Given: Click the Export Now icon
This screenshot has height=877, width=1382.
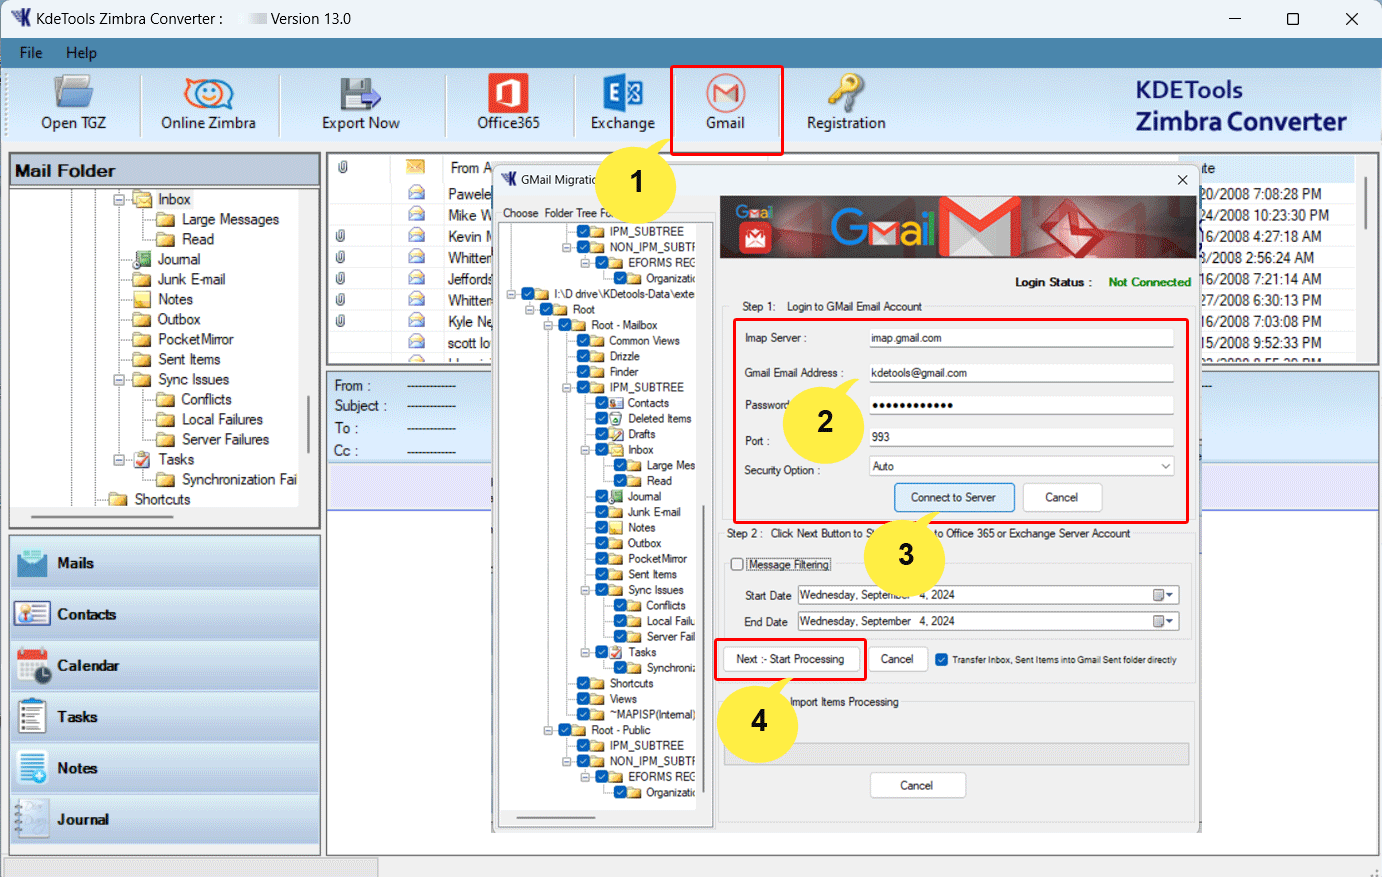Looking at the screenshot, I should (x=360, y=103).
